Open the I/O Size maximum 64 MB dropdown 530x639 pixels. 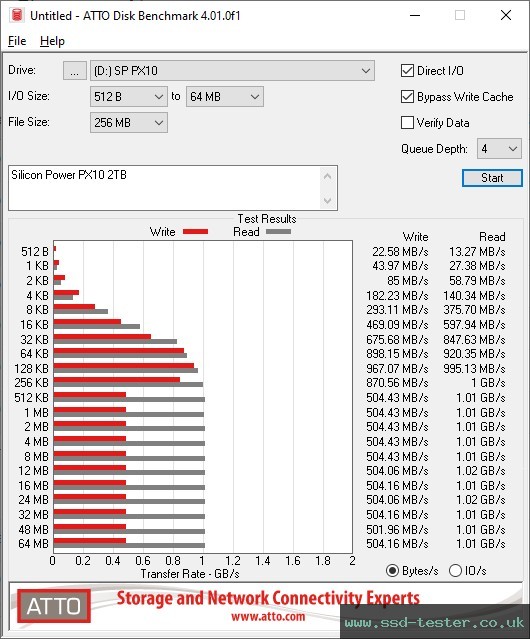(x=225, y=97)
